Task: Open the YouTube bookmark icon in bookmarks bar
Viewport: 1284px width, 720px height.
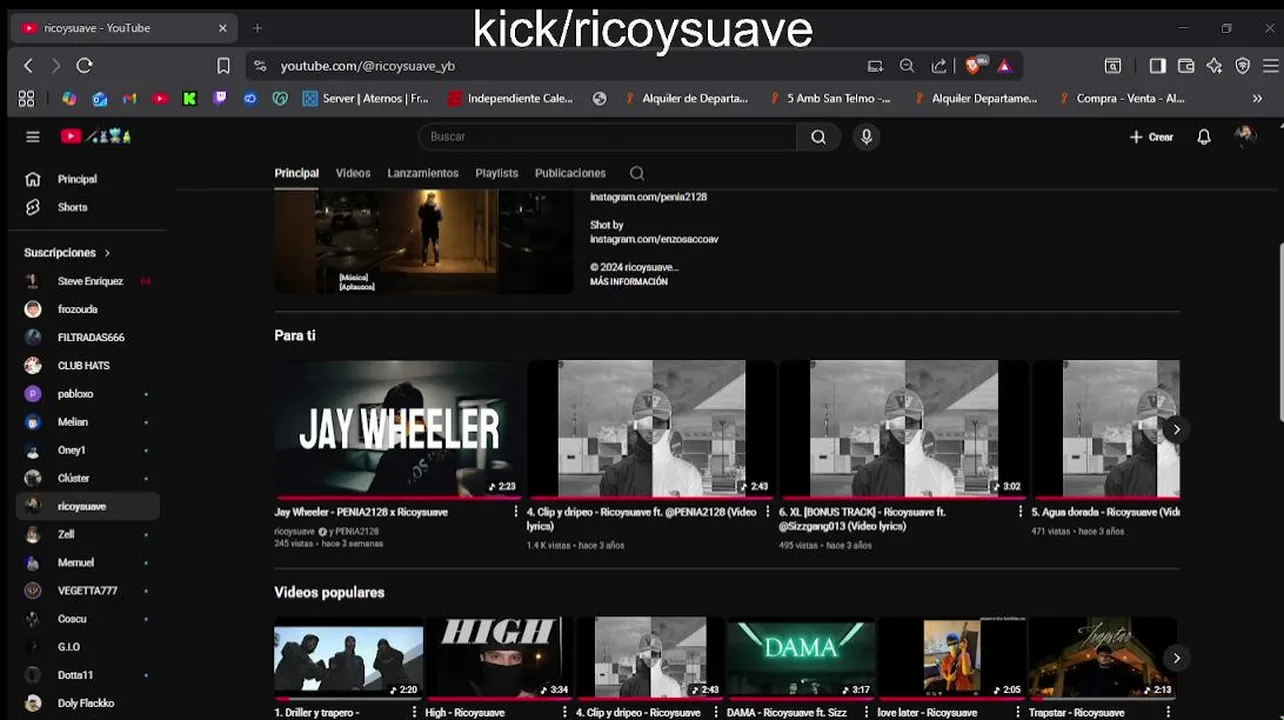Action: [x=160, y=98]
